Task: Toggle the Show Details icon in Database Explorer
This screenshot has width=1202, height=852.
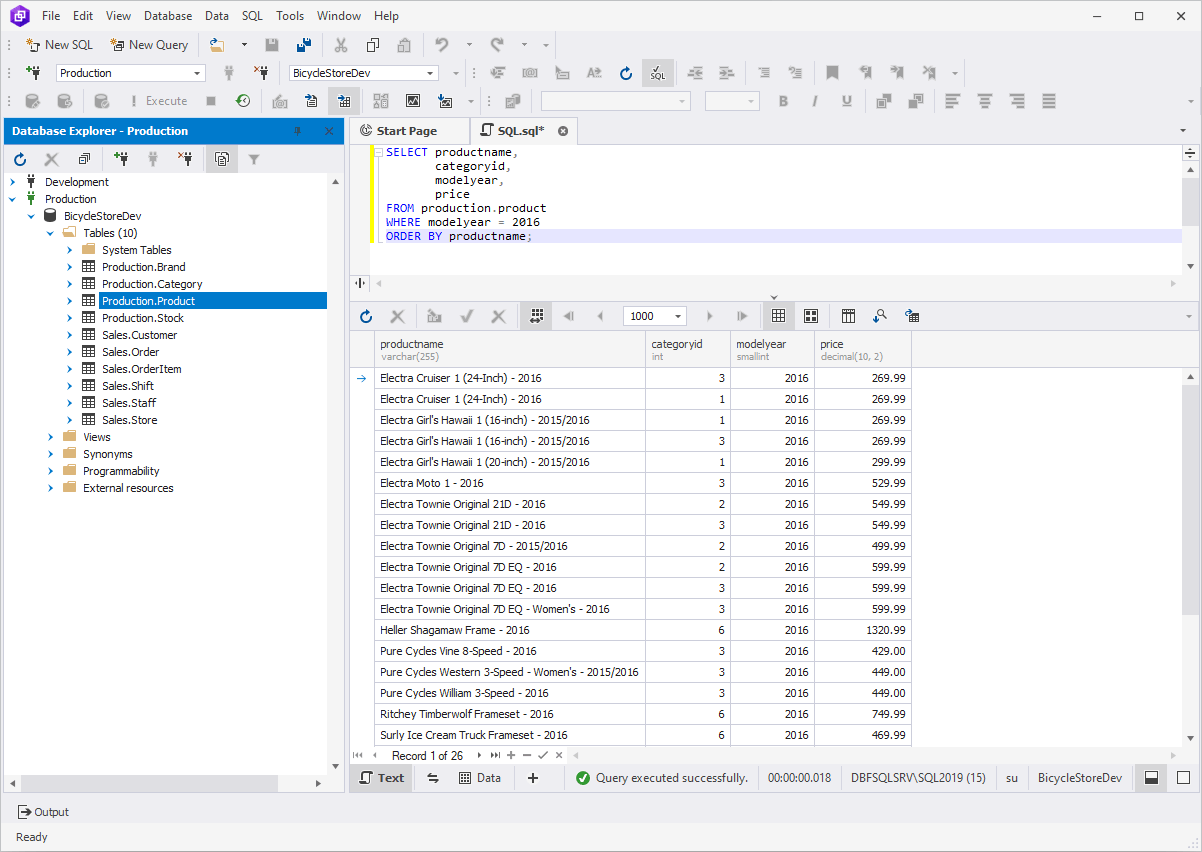Action: tap(222, 159)
